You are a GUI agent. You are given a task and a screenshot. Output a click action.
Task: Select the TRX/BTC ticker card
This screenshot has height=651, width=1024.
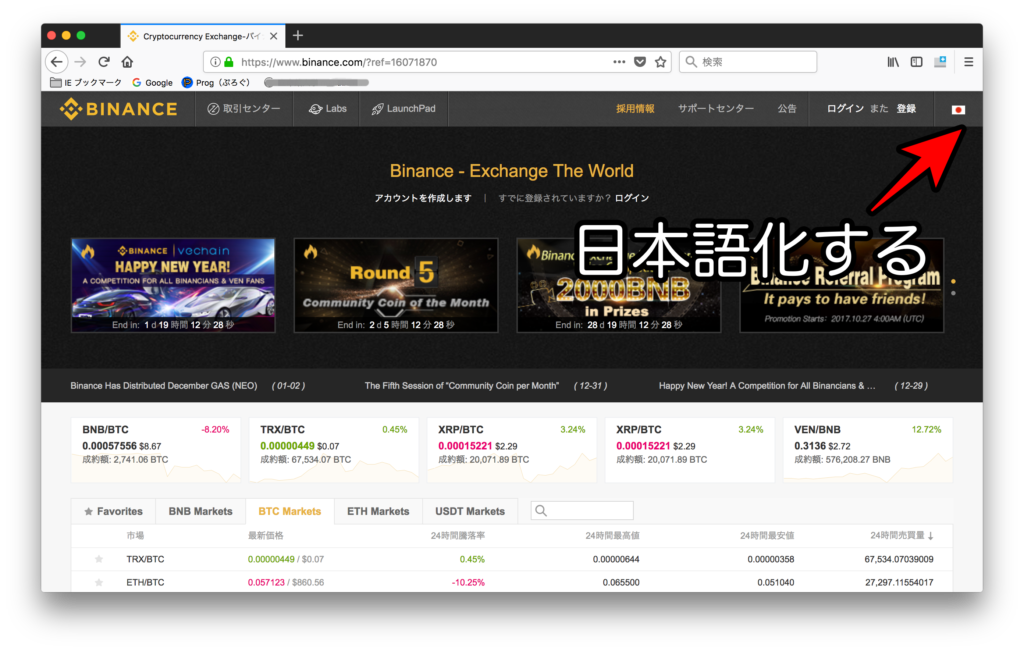(x=334, y=450)
